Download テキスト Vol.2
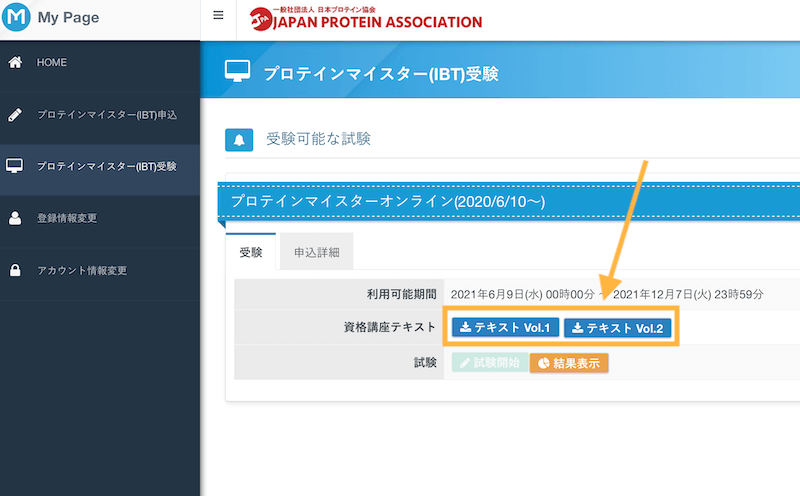The width and height of the screenshot is (800, 496). (617, 328)
